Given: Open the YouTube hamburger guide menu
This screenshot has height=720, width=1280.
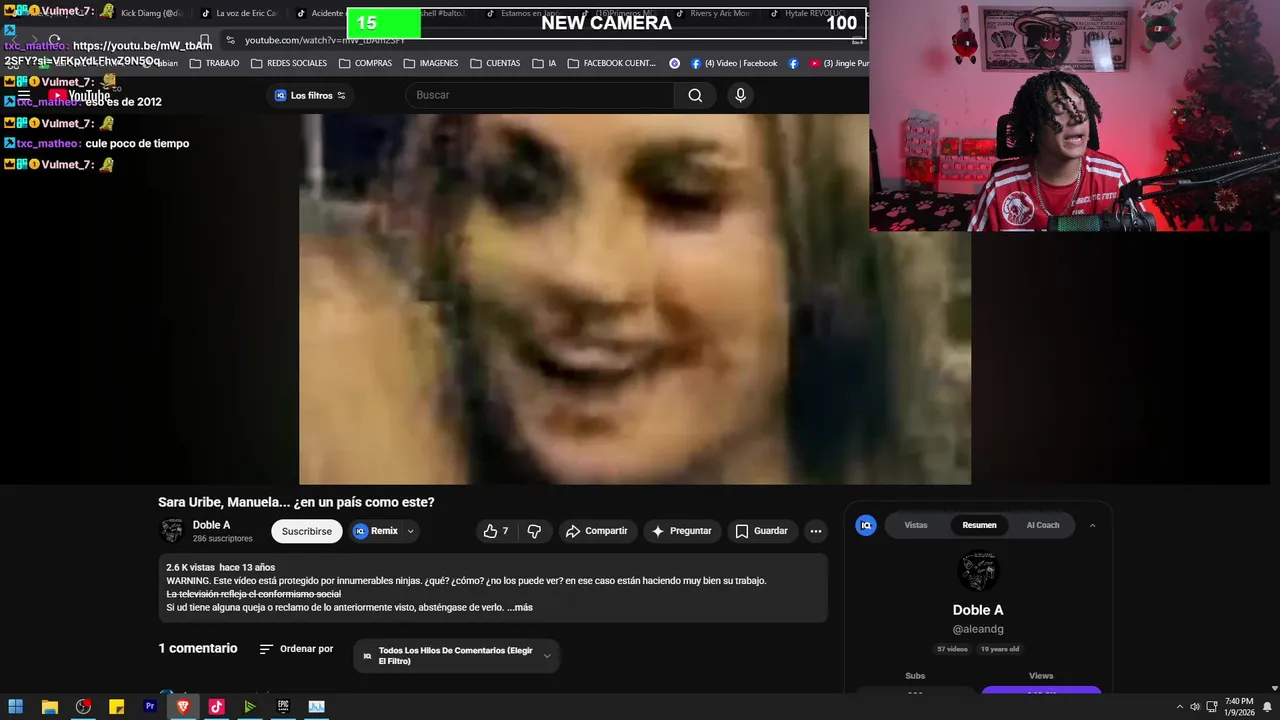Looking at the screenshot, I should 24,96.
